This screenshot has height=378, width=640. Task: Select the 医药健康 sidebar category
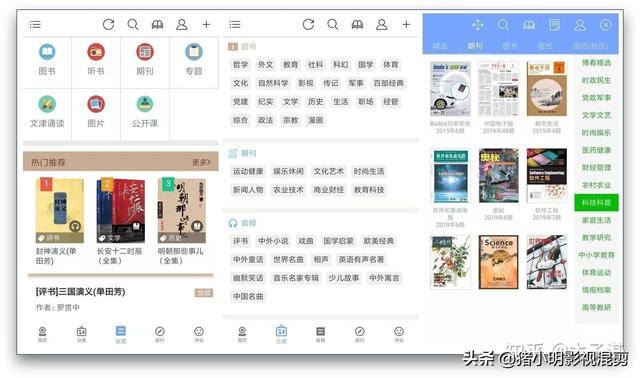point(596,150)
